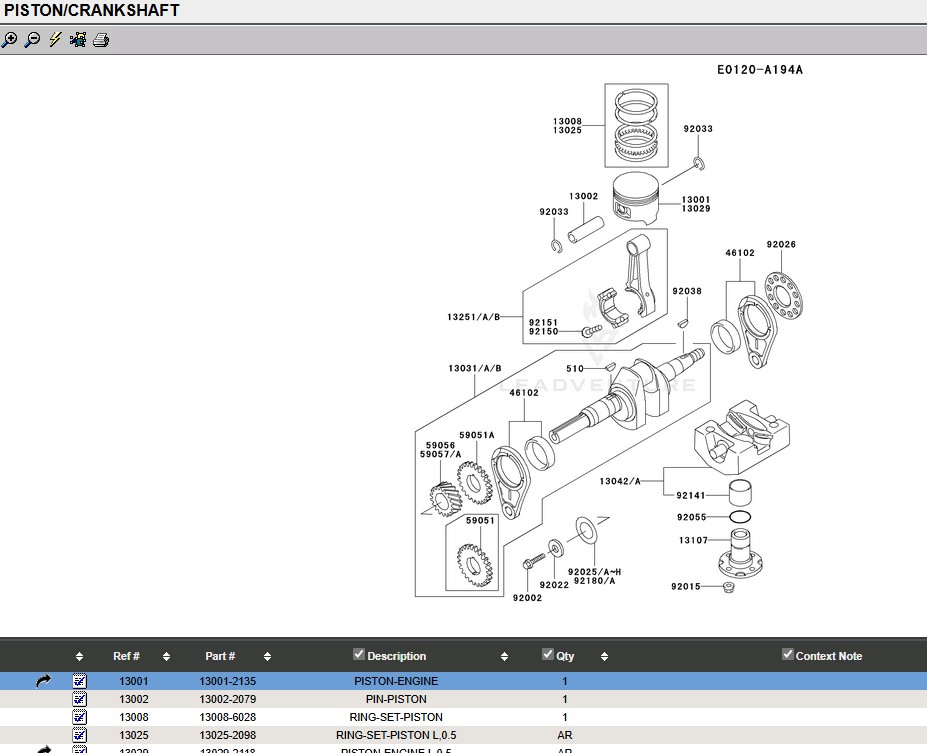Click the sort arrows right of Ref # header
The image size is (927, 753).
[x=166, y=657]
